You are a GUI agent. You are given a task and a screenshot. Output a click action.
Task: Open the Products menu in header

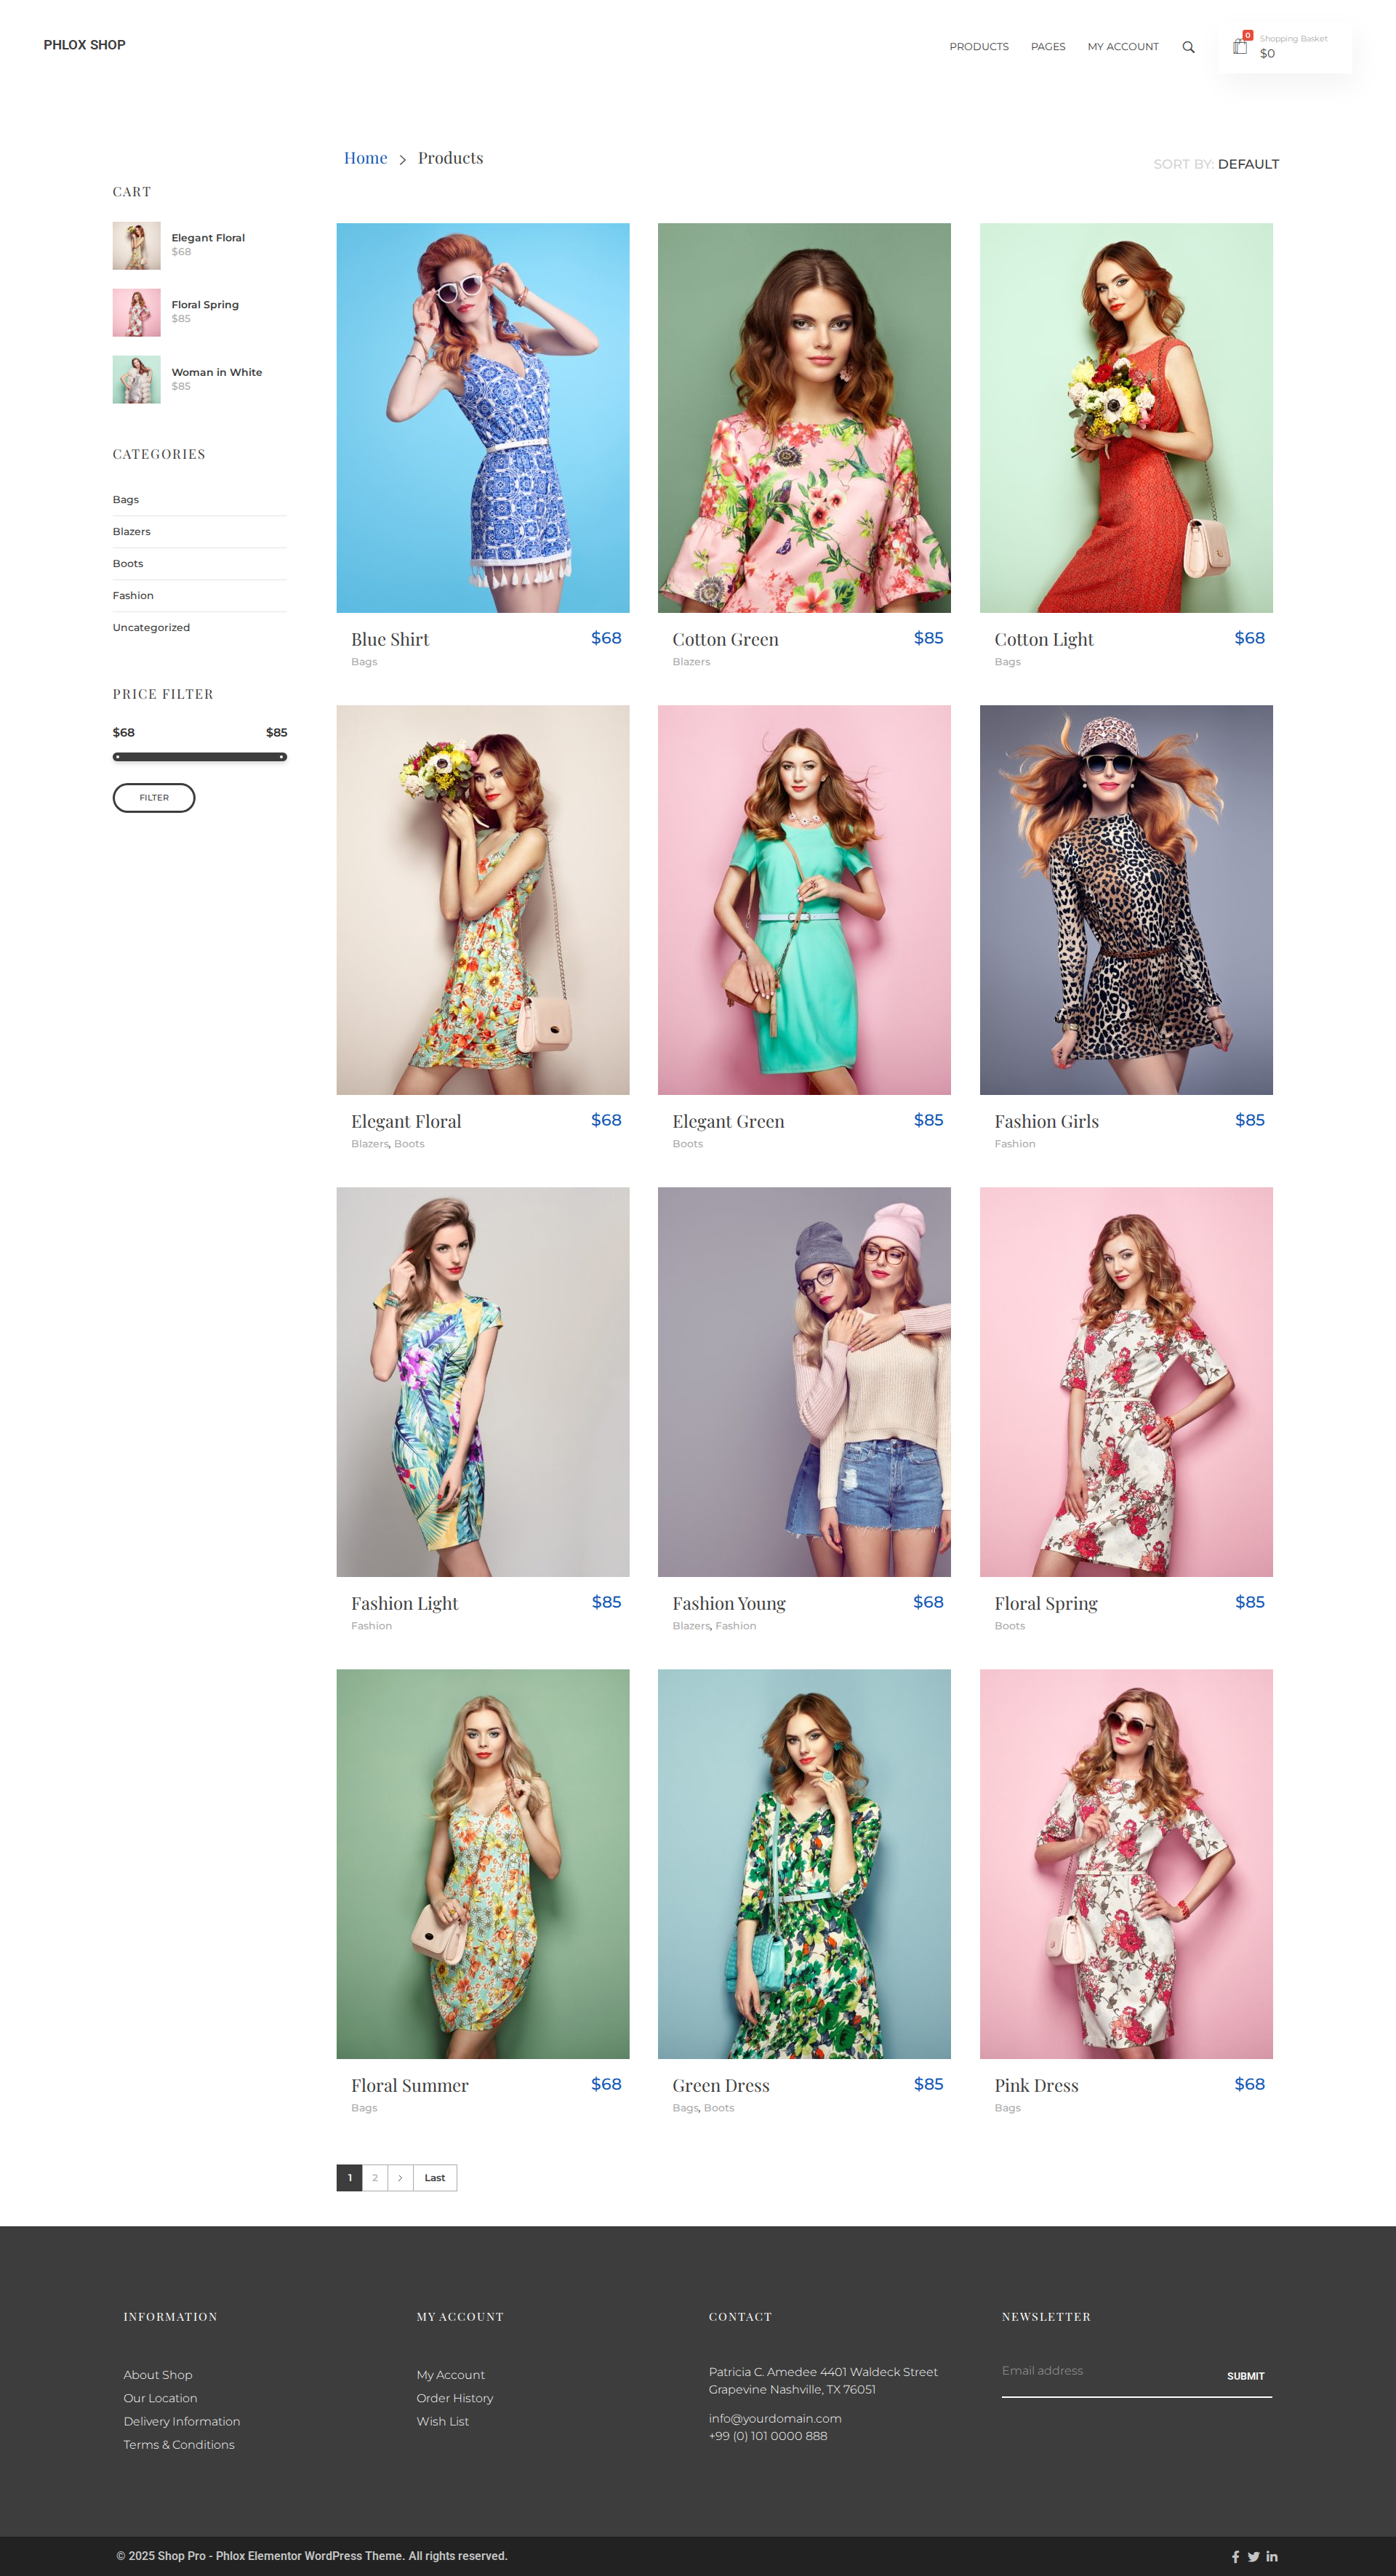pyautogui.click(x=978, y=47)
